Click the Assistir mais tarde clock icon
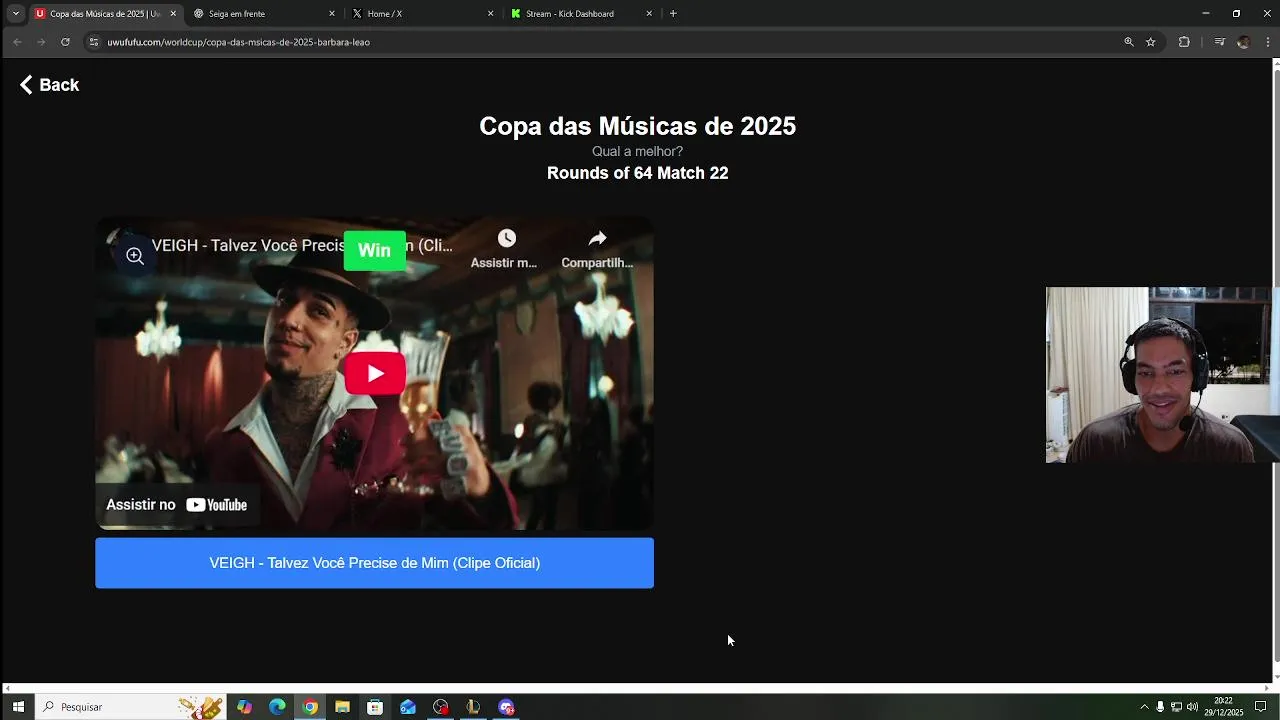 [507, 238]
